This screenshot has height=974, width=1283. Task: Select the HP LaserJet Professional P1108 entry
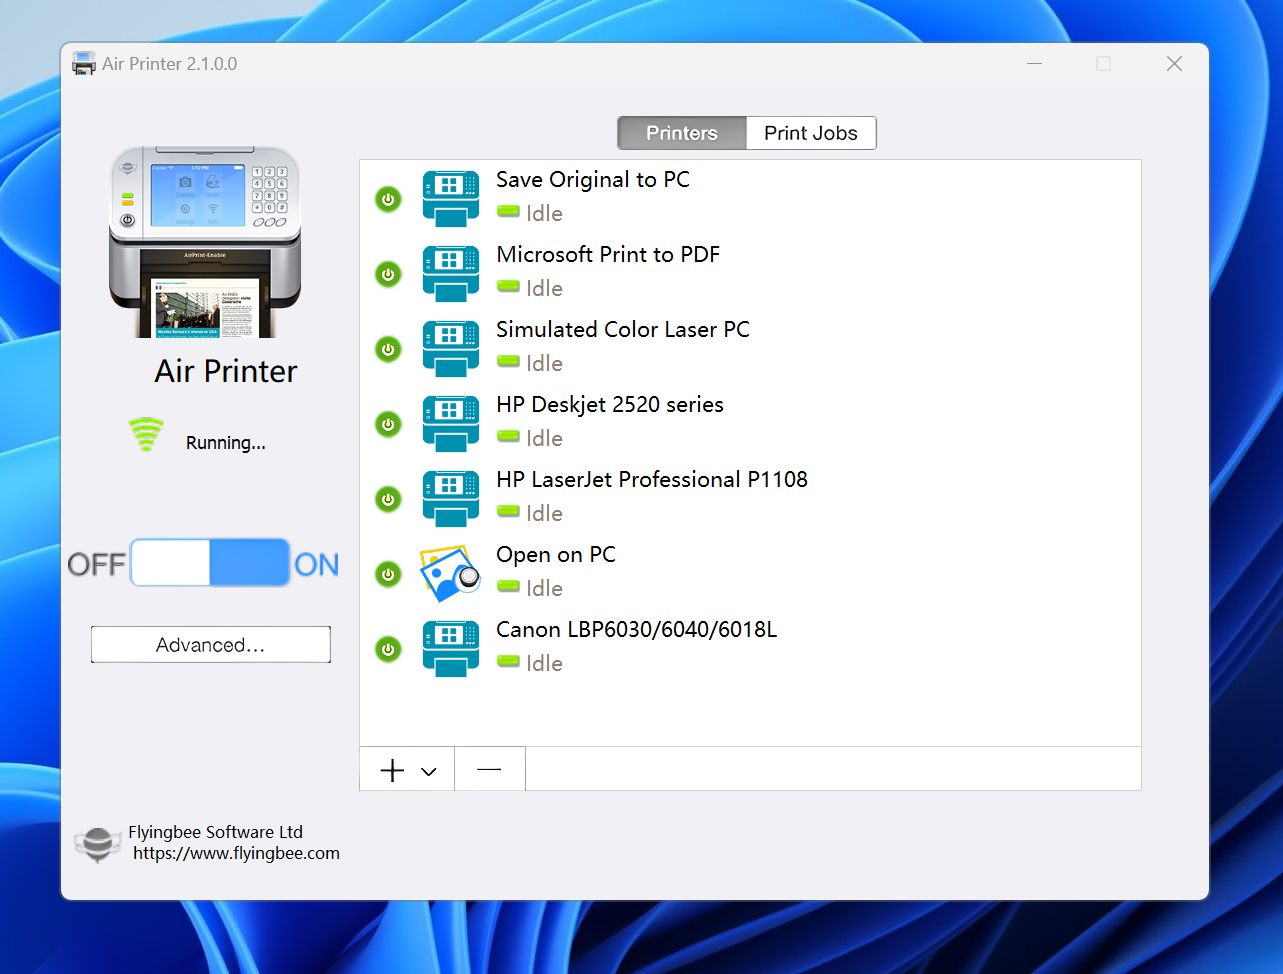click(x=750, y=499)
